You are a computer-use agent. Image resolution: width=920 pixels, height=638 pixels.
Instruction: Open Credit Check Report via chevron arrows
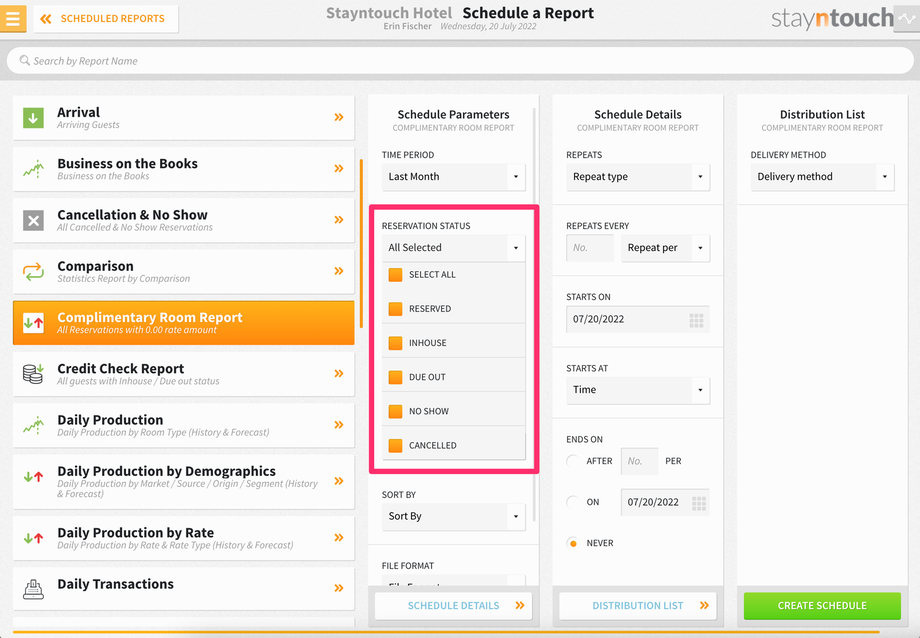[339, 373]
